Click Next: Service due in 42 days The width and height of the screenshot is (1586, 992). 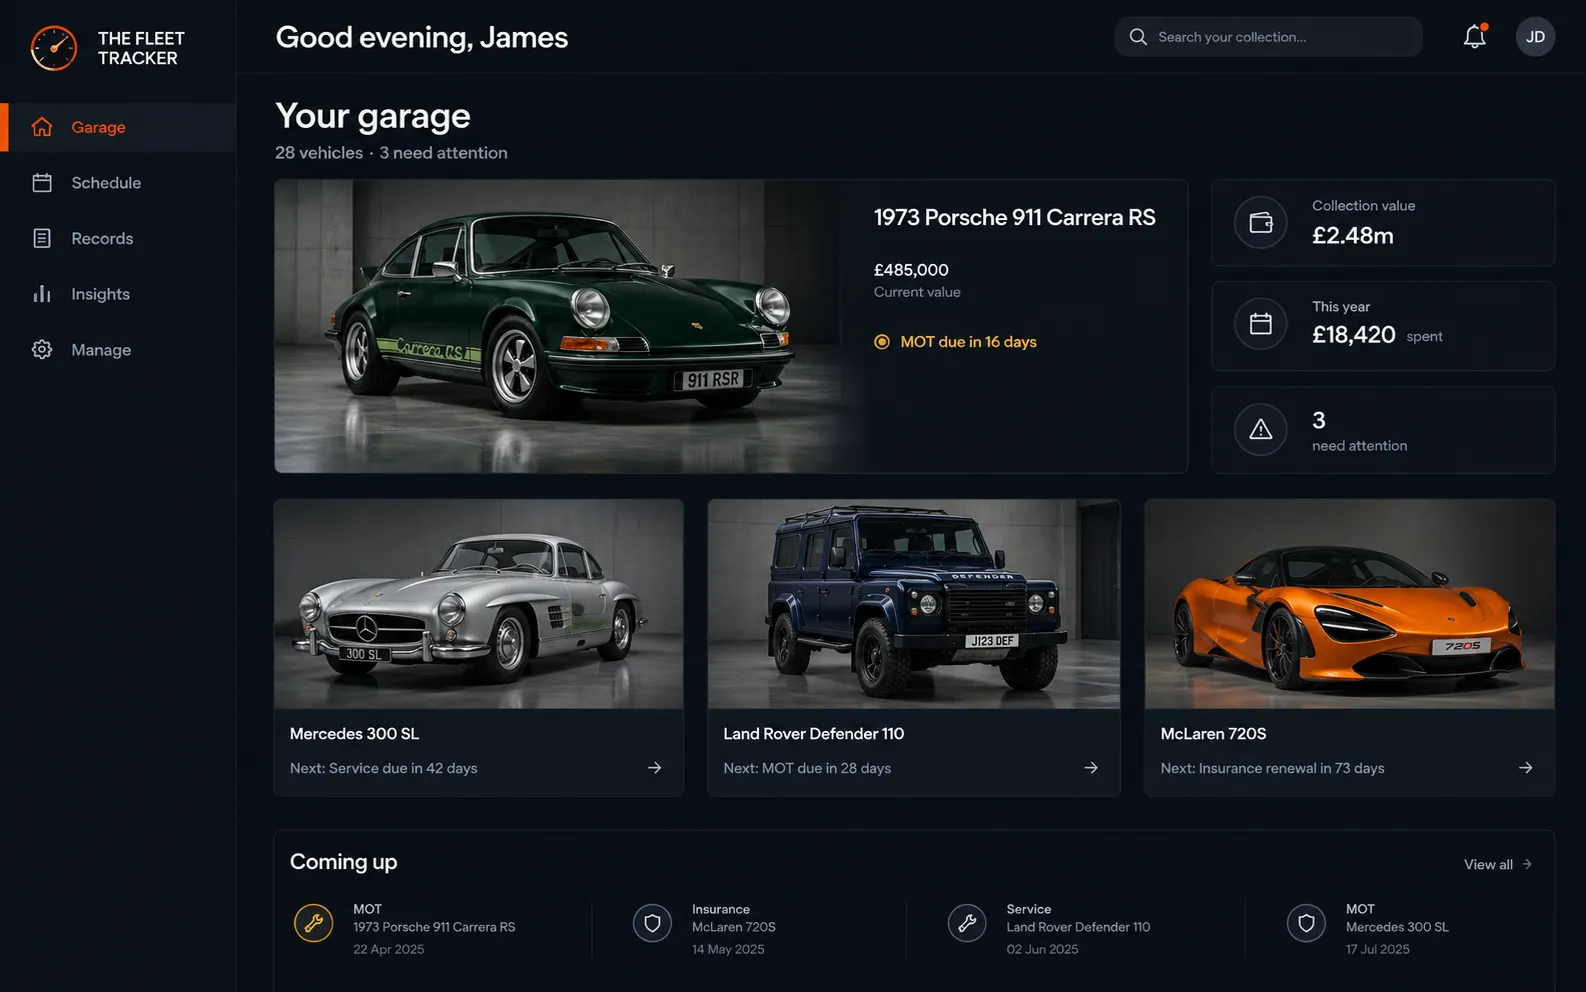[383, 768]
